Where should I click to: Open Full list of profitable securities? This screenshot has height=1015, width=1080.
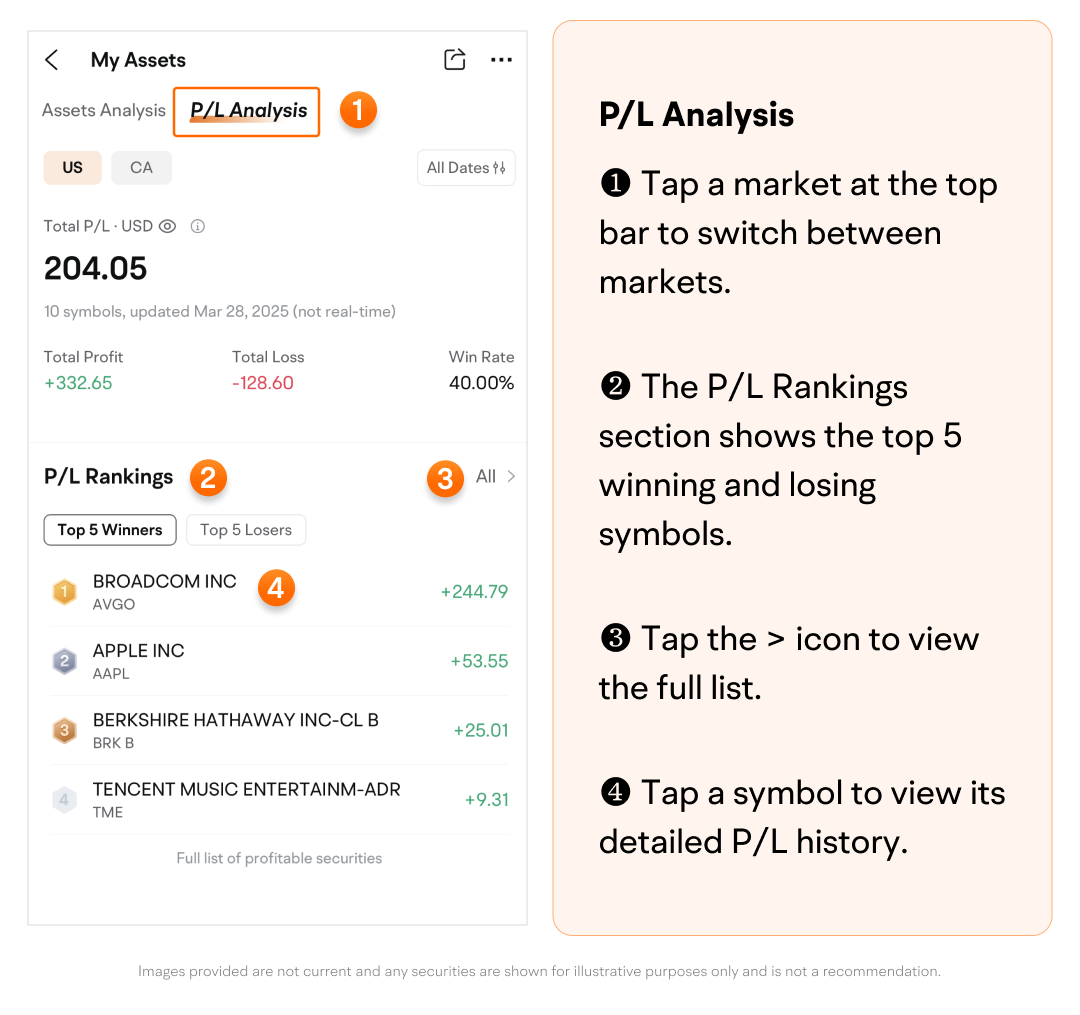point(279,858)
